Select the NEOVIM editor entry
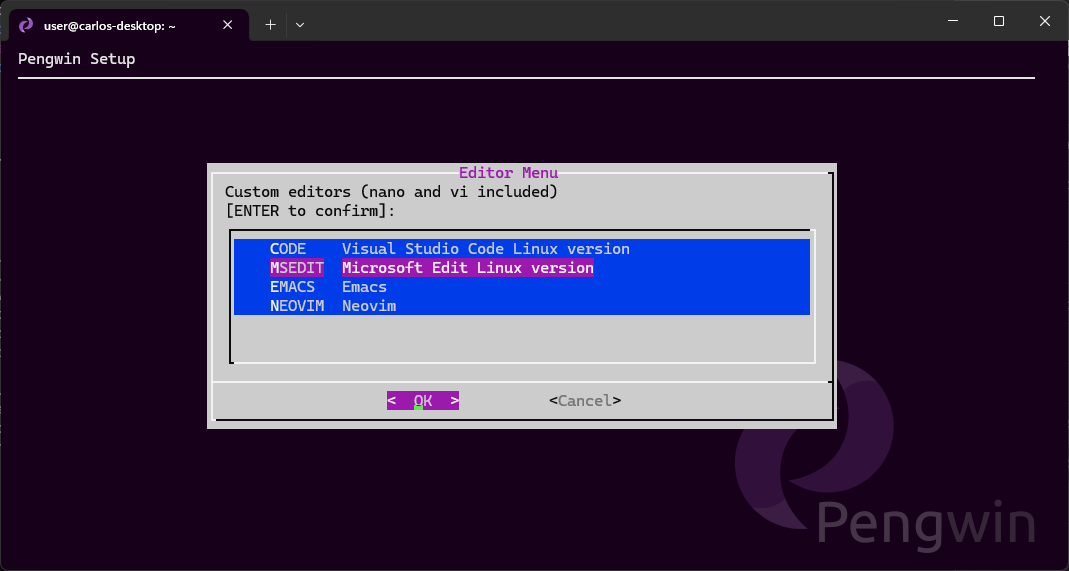Image resolution: width=1069 pixels, height=571 pixels. 522,306
